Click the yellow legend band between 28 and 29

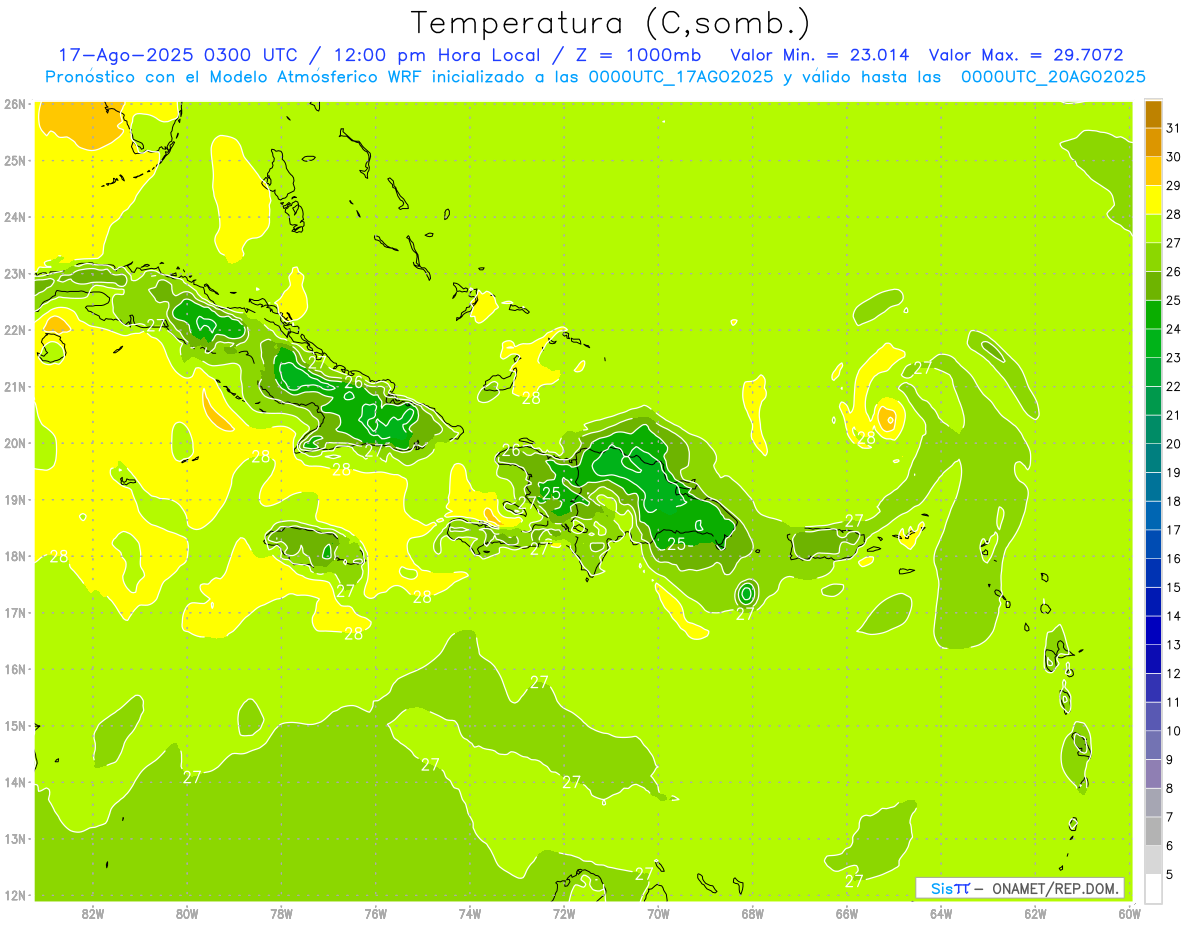(x=1153, y=201)
